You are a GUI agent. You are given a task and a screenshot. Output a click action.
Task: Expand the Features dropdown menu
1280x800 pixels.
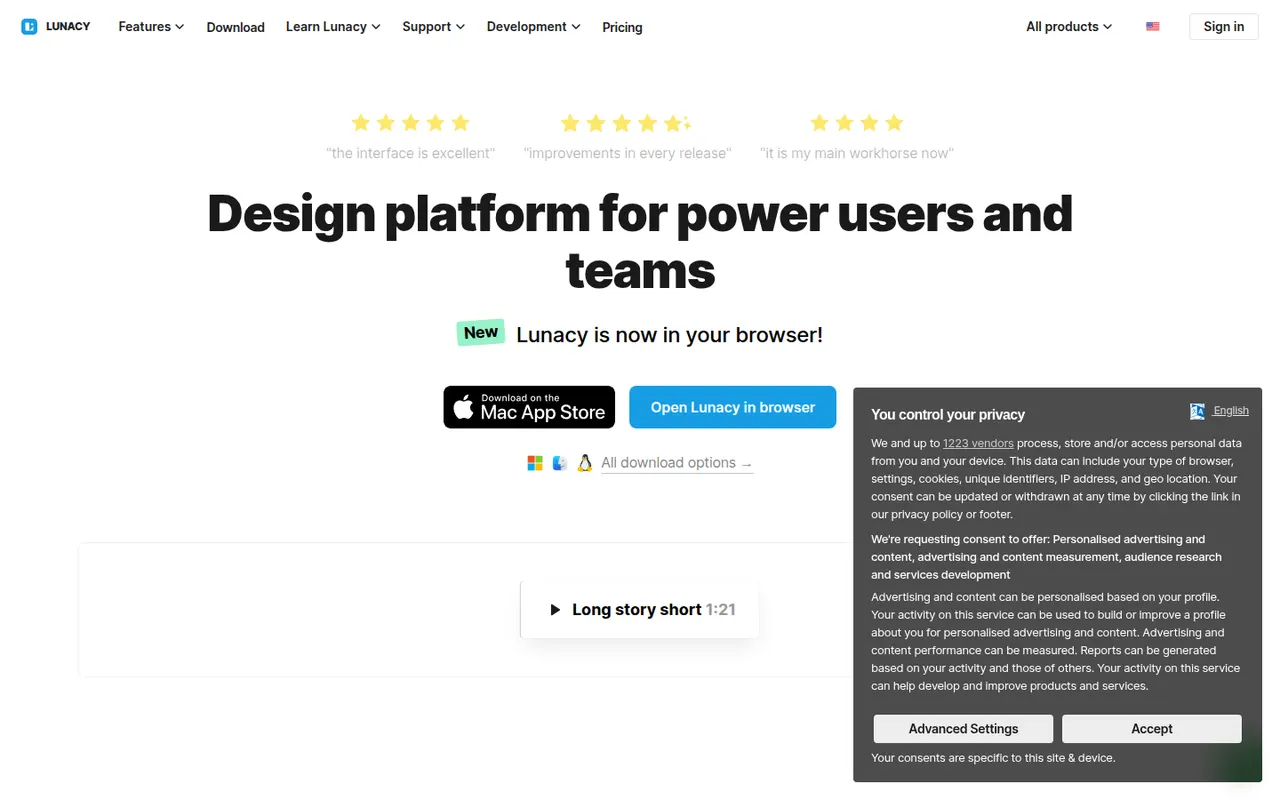[x=151, y=27]
